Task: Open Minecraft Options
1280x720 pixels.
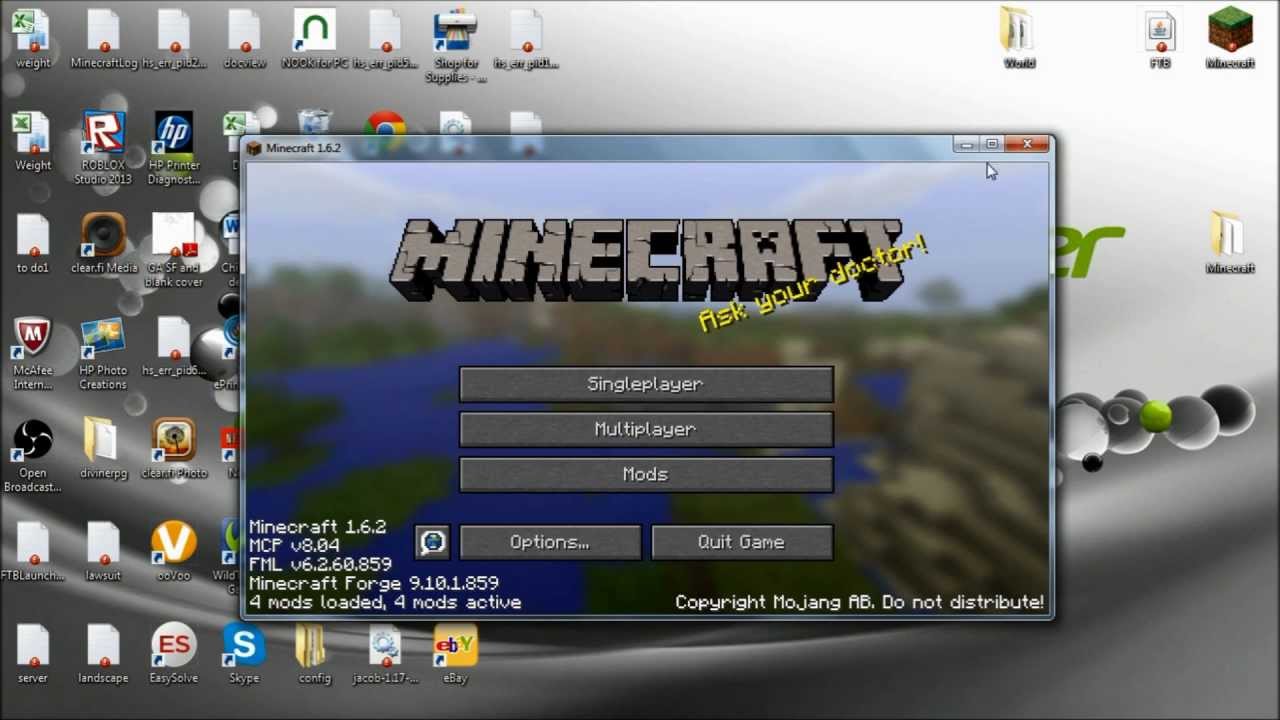Action: pos(550,542)
